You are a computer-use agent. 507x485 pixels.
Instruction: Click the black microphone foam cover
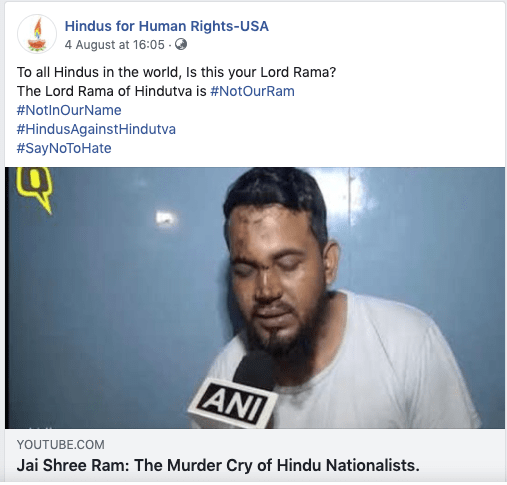[256, 369]
